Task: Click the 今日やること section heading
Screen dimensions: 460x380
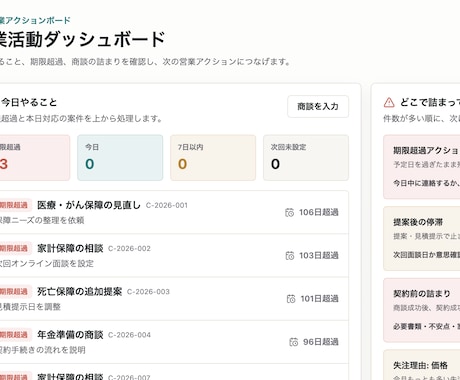Action: point(29,102)
